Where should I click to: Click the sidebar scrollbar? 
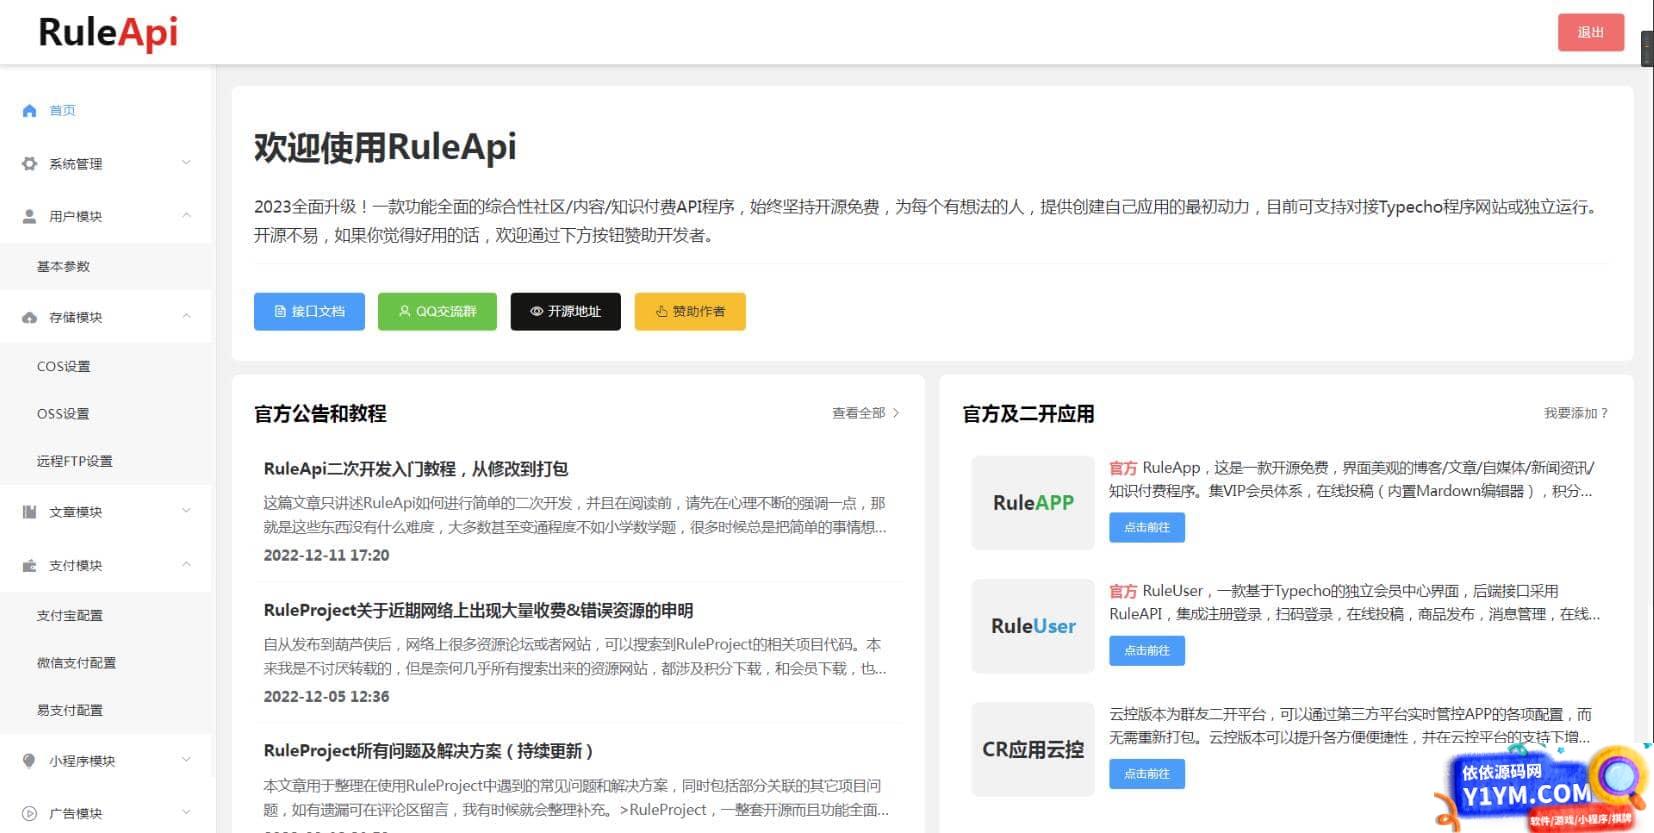pyautogui.click(x=213, y=420)
